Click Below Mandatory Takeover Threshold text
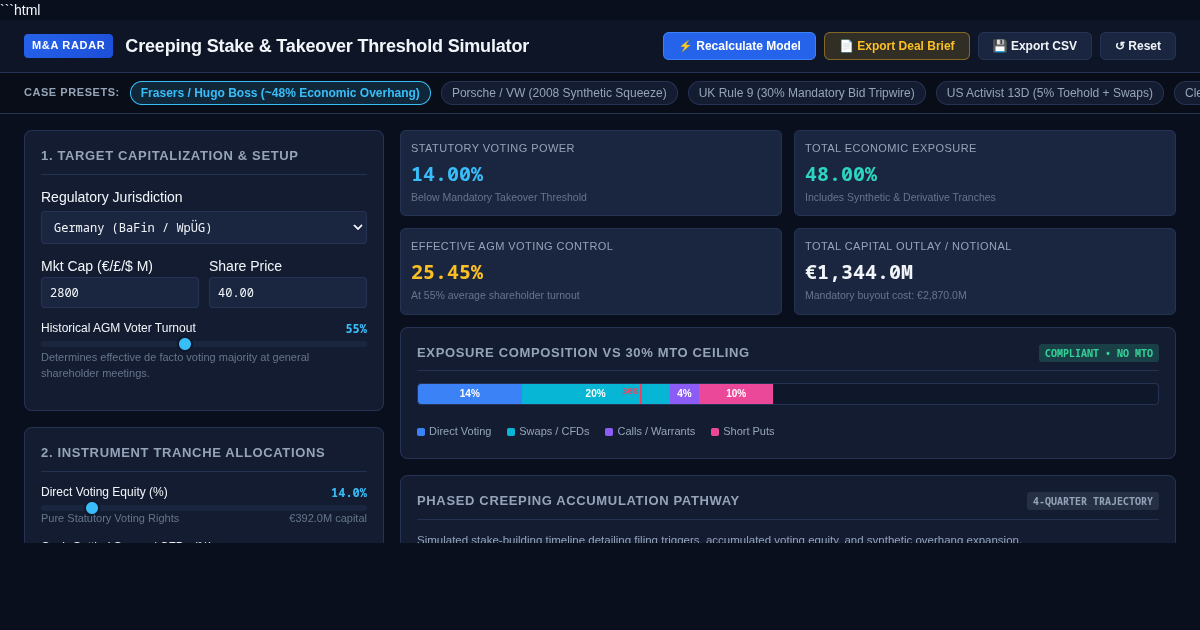The width and height of the screenshot is (1200, 630). 499,197
